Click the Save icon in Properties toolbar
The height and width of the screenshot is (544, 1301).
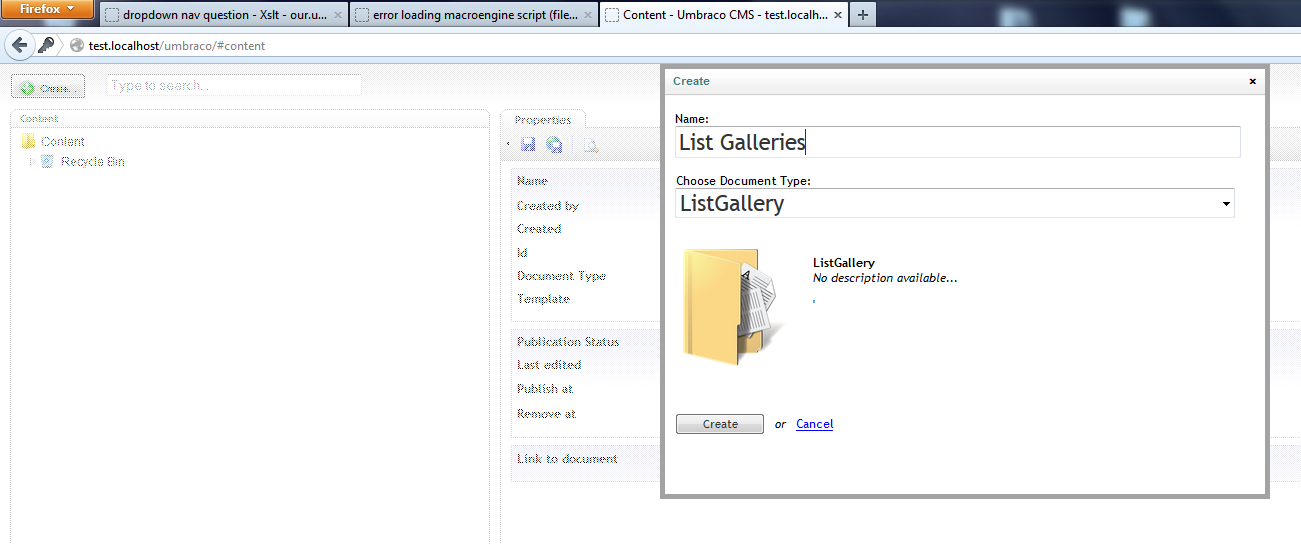click(528, 145)
